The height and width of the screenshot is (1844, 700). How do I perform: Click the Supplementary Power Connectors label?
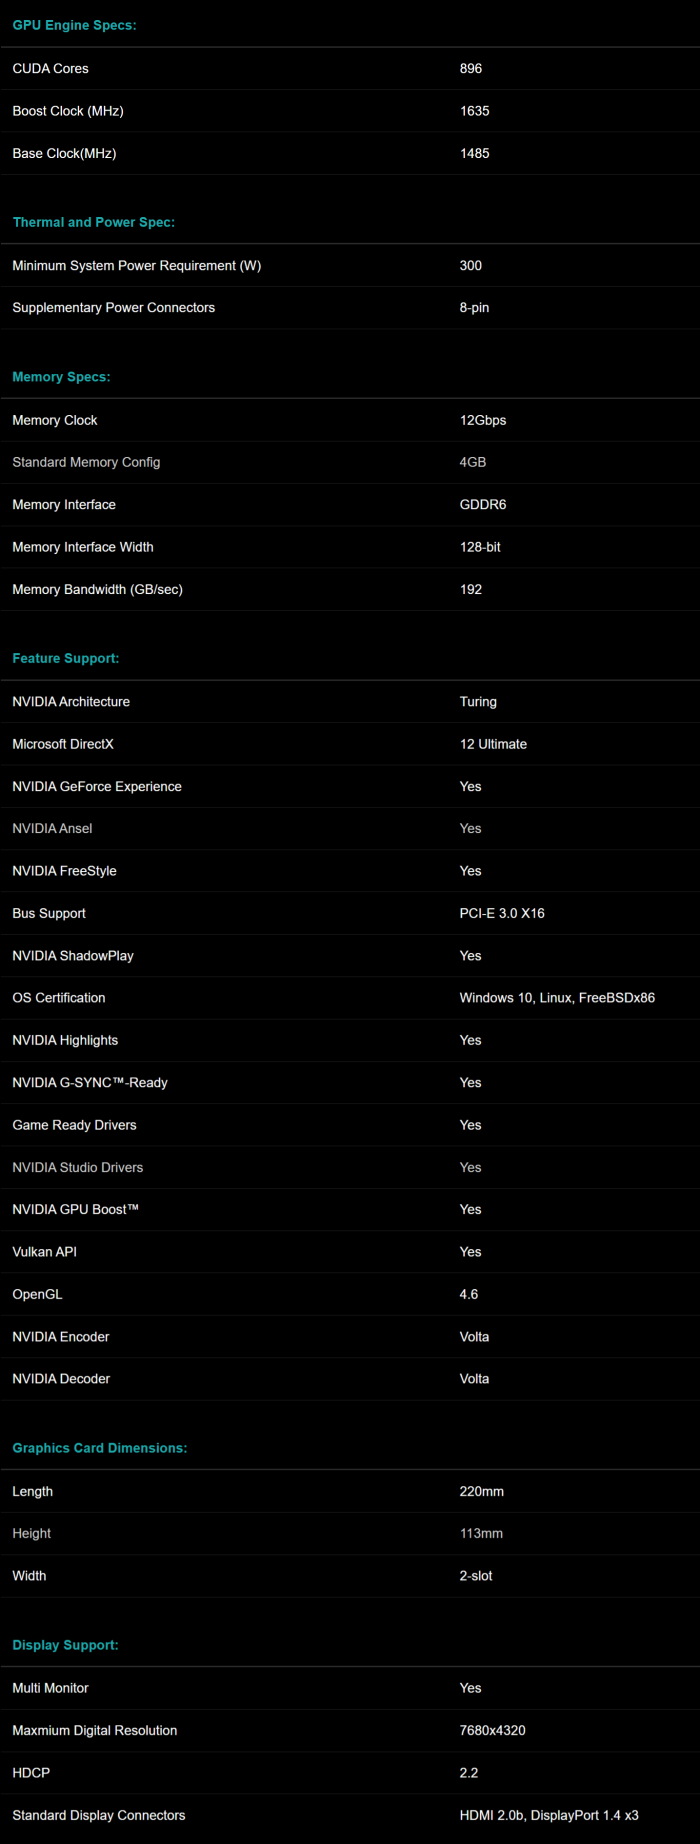113,308
